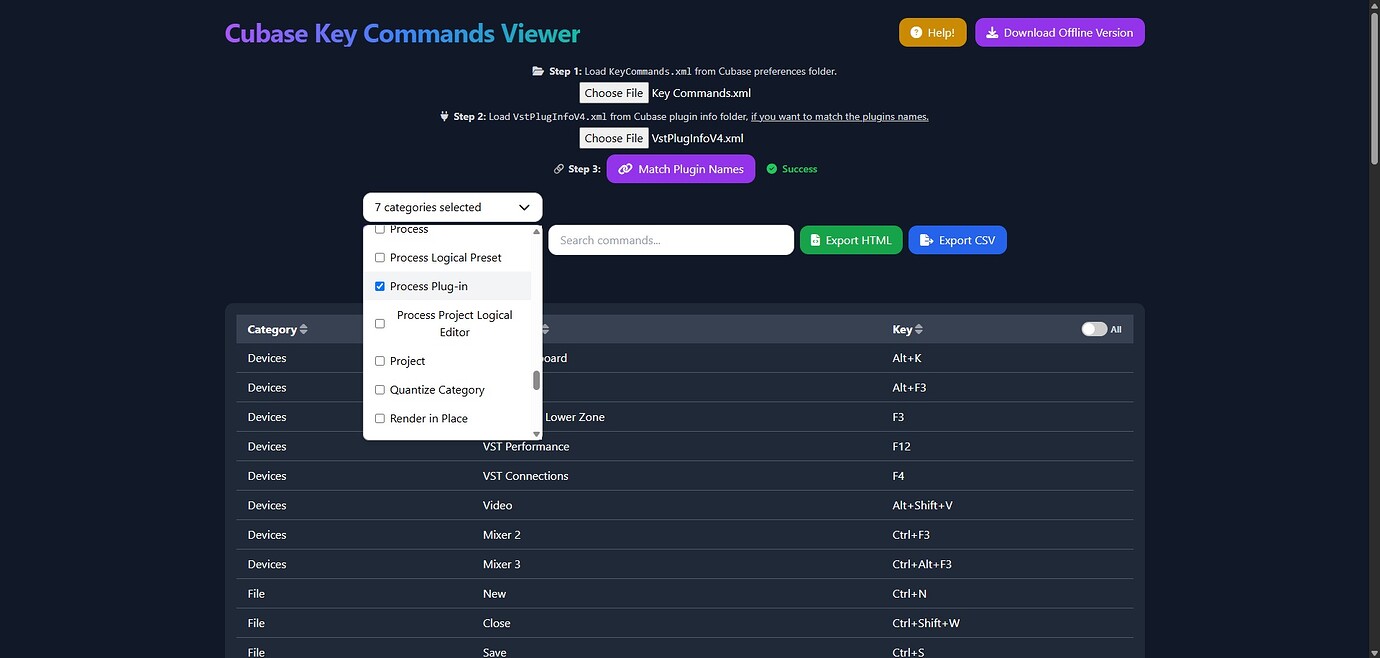Check the Process Project Logical Editor option
The width and height of the screenshot is (1380, 658).
(379, 323)
